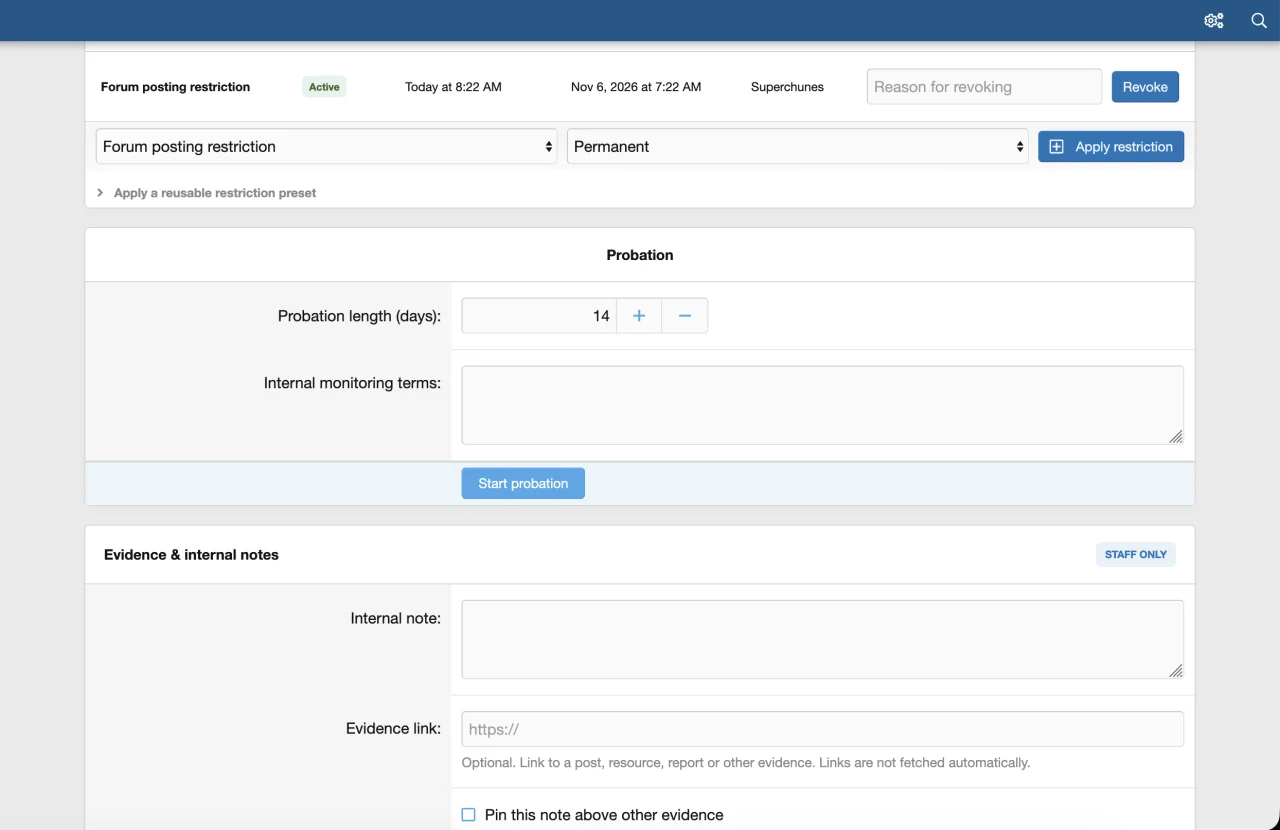
Task: Click the Apply restriction button
Action: pos(1111,146)
